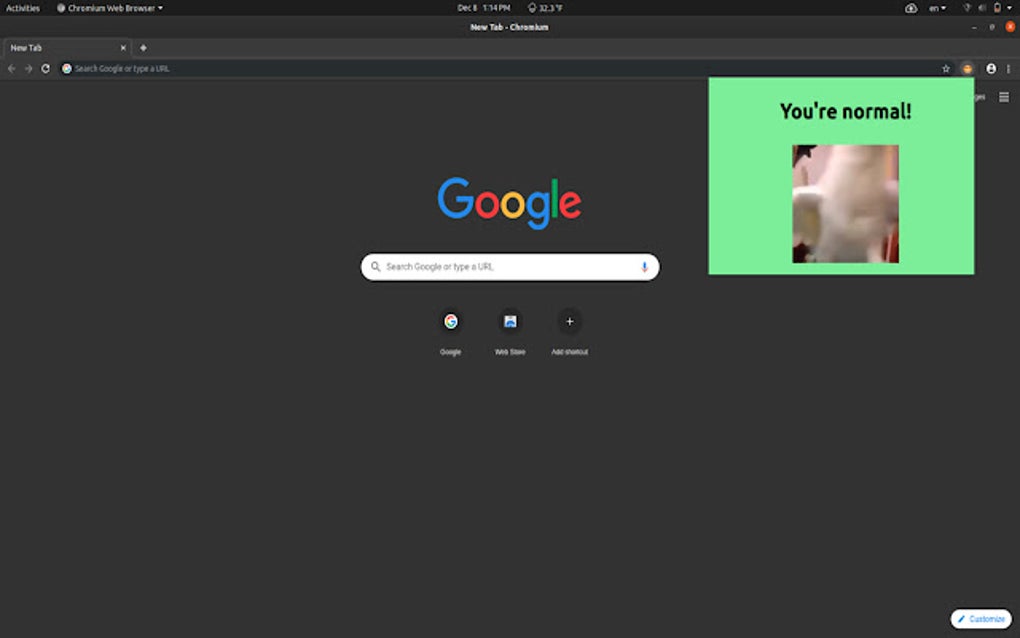Toggle the volume icon in the system tray
The width and height of the screenshot is (1020, 638).
(983, 7)
